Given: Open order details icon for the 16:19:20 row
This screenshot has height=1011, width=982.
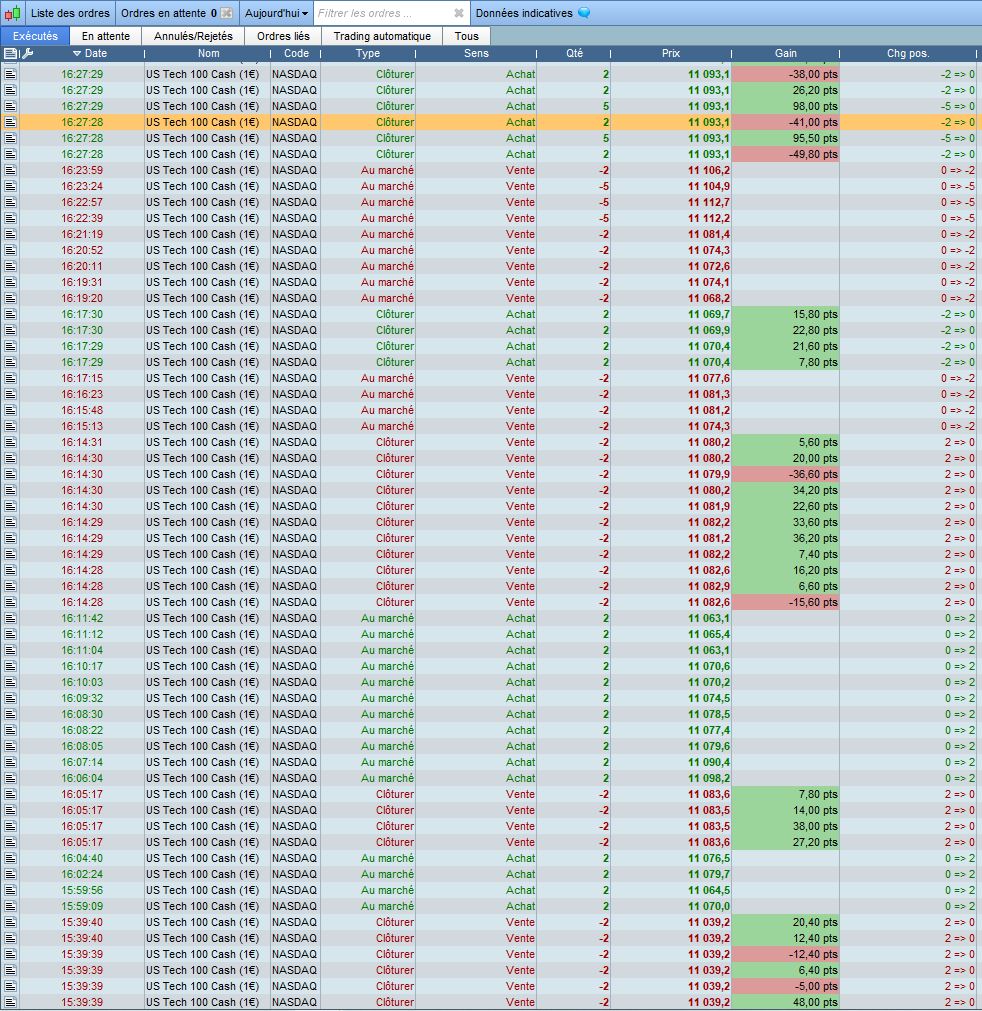Looking at the screenshot, I should coord(10,299).
